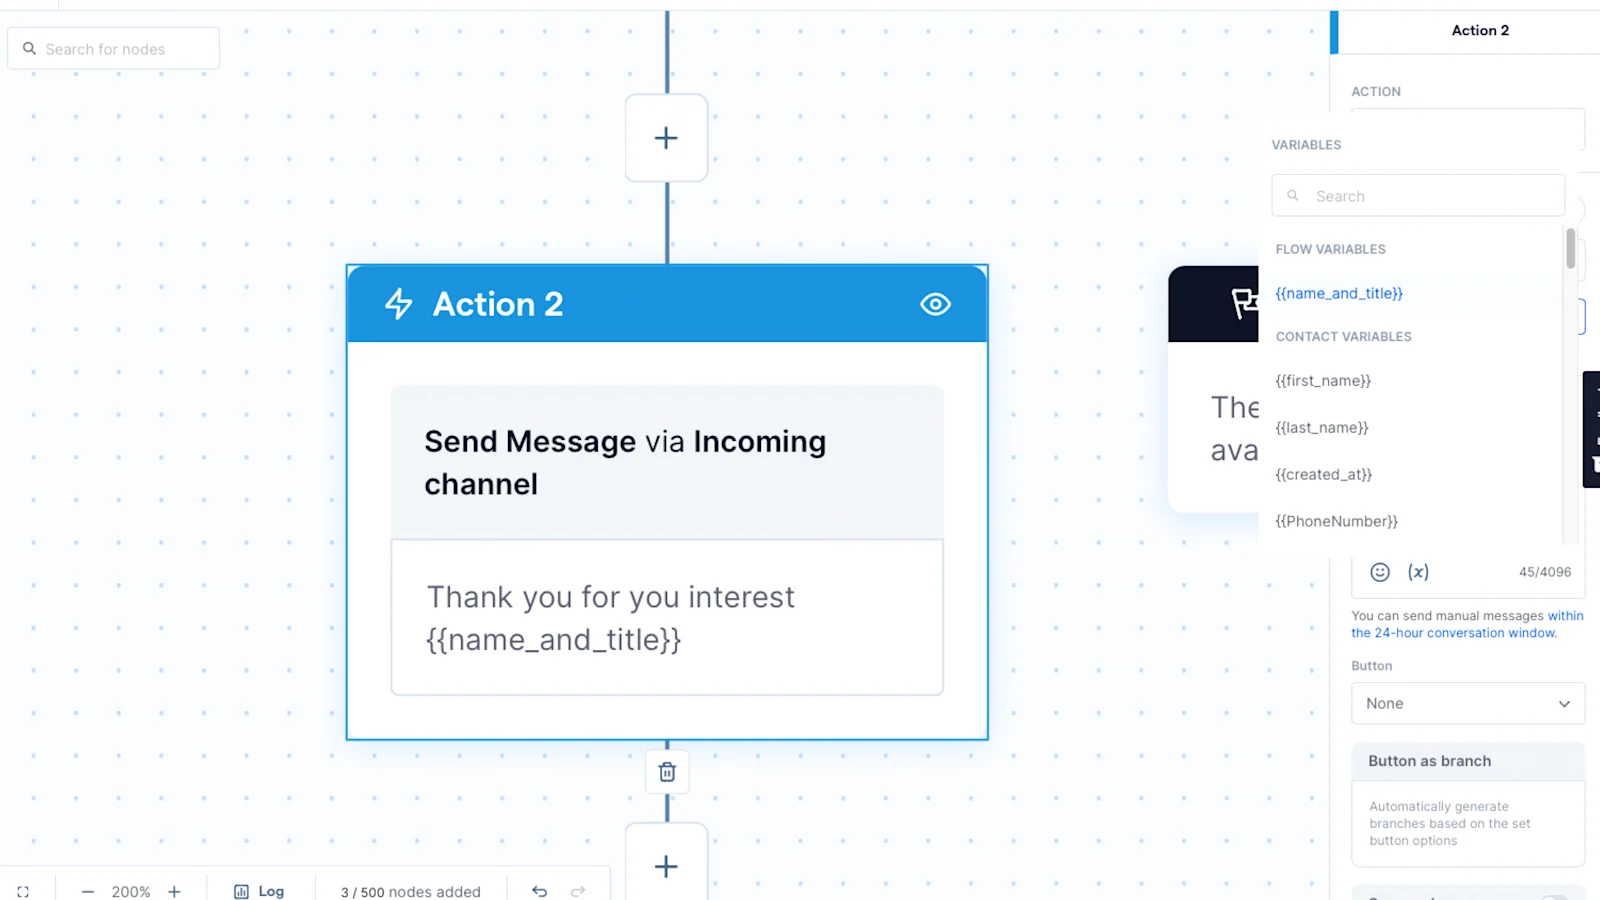
Task: Fit flow to screen with the expand icon
Action: [22, 891]
